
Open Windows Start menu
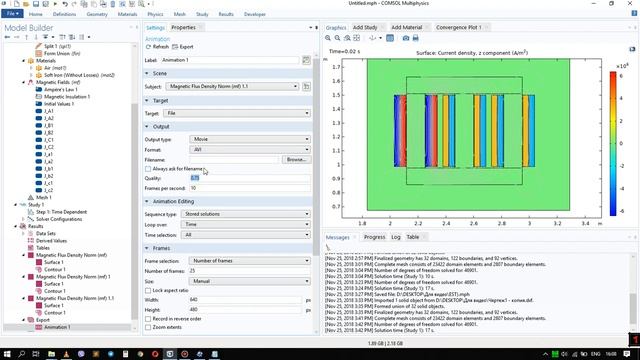[x=7, y=354]
